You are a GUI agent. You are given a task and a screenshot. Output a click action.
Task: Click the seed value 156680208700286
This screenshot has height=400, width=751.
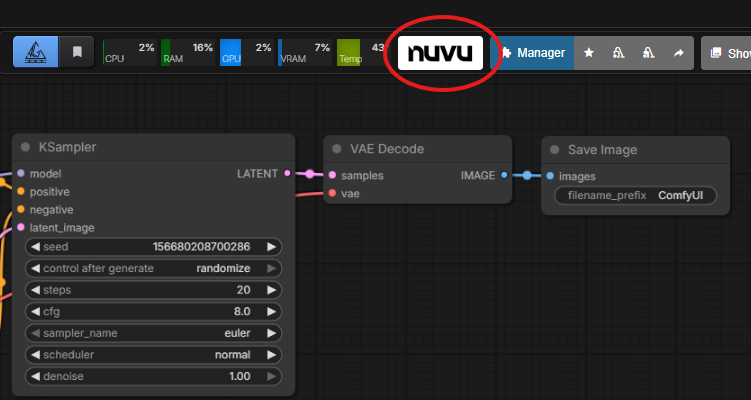point(201,247)
